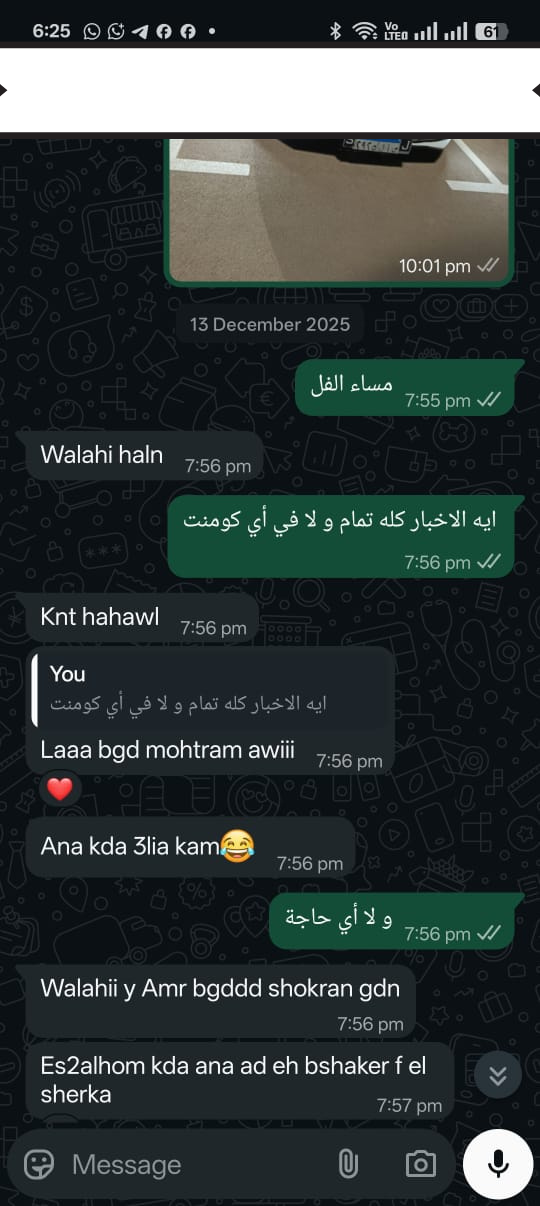This screenshot has width=540, height=1206.
Task: Tap the WhatsApp notification icon in status bar
Action: click(x=92, y=31)
